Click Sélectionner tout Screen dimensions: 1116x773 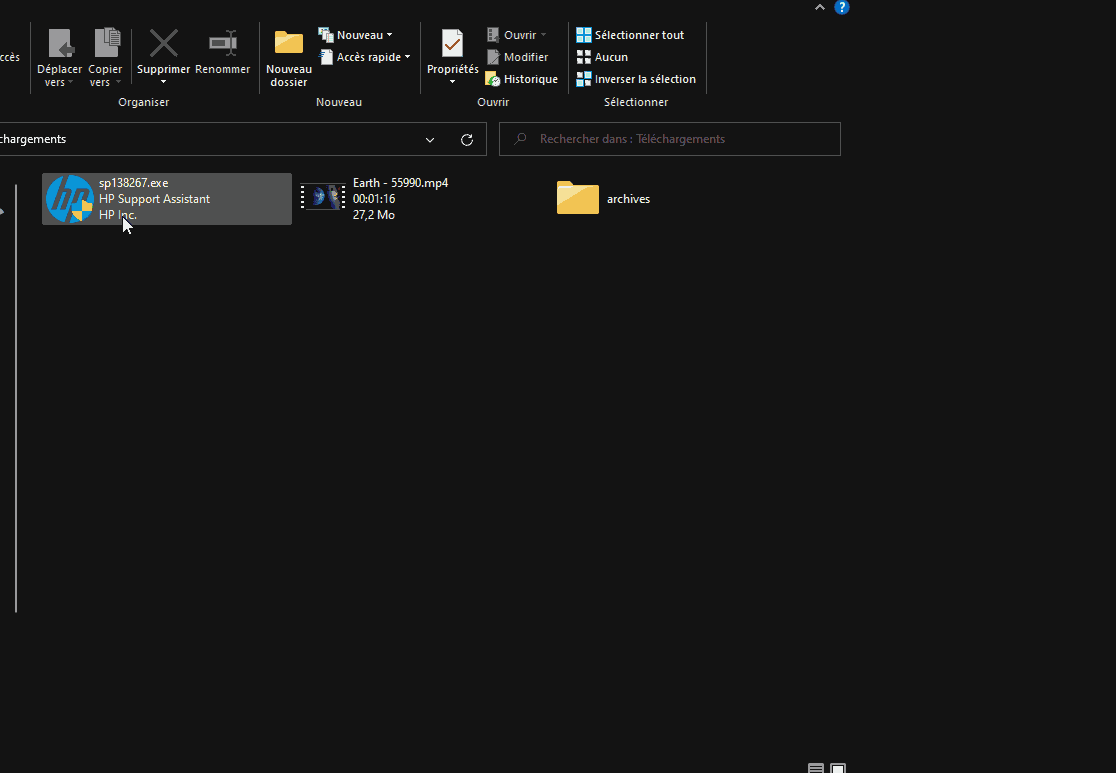click(x=631, y=35)
